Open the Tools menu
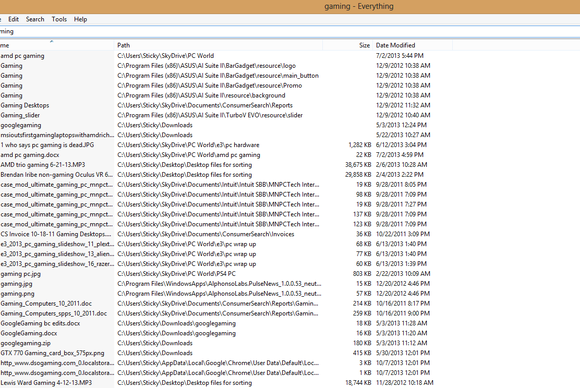580x388 pixels. [59, 19]
